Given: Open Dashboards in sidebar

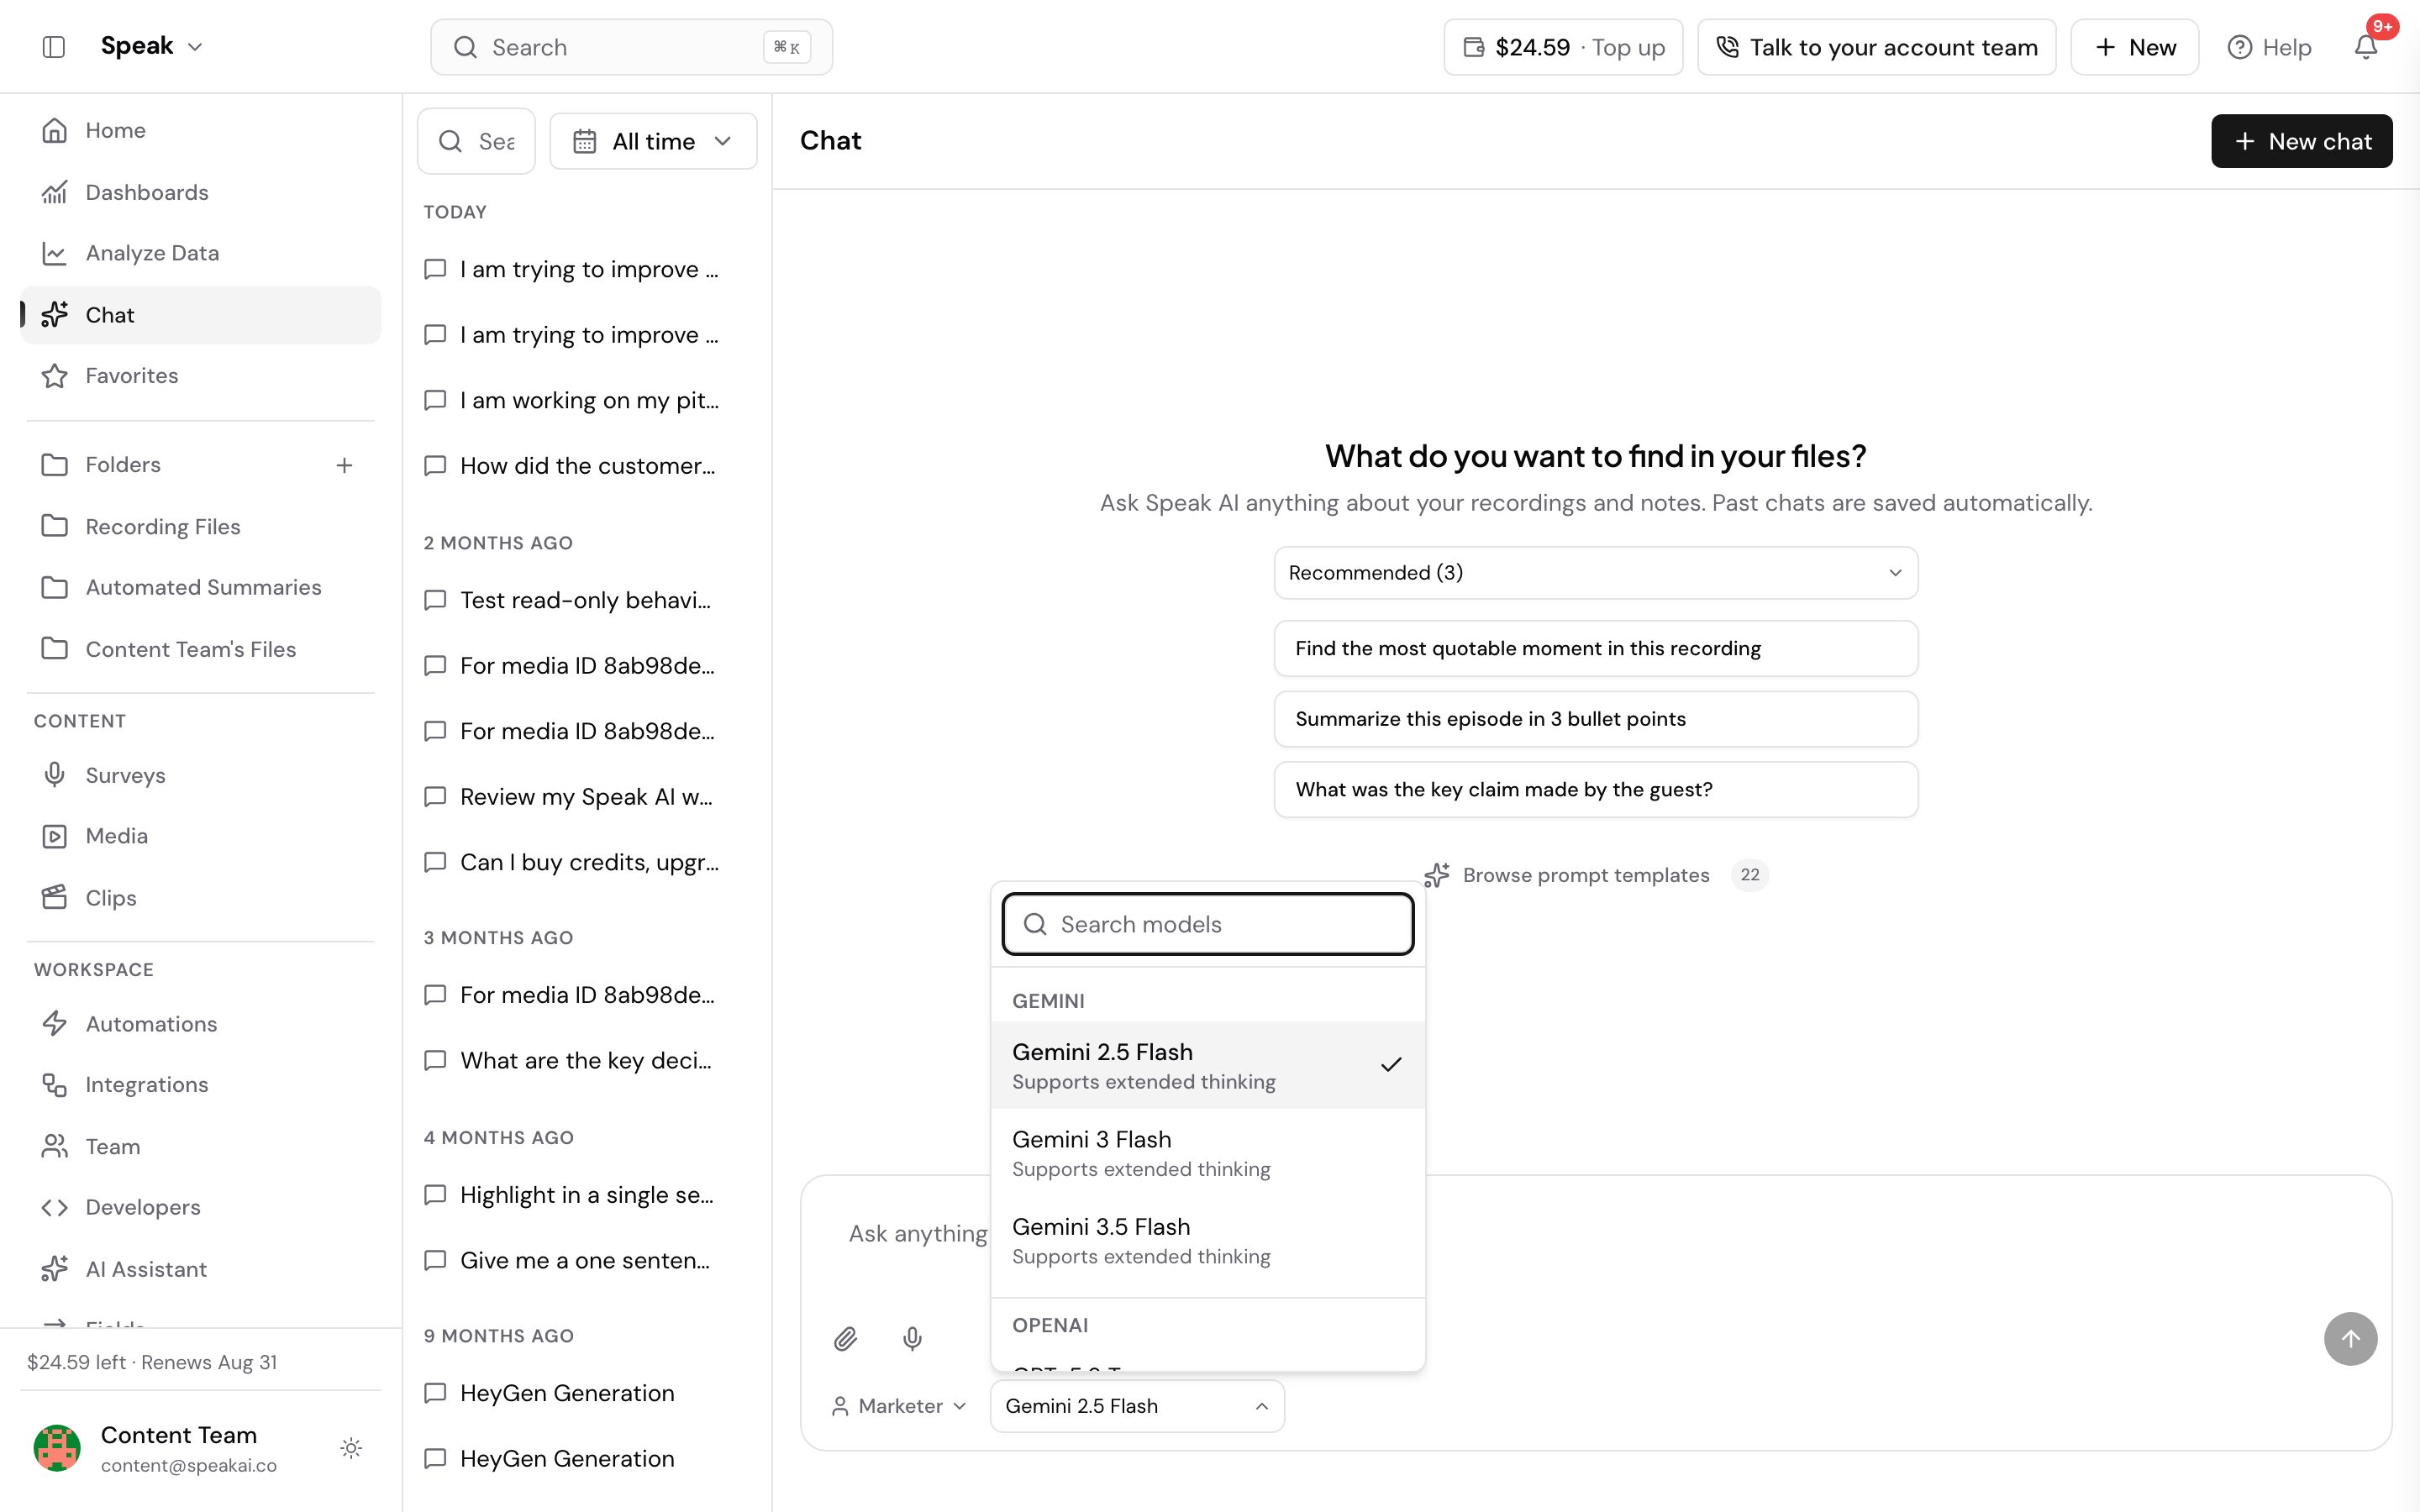Looking at the screenshot, I should 200,192.
